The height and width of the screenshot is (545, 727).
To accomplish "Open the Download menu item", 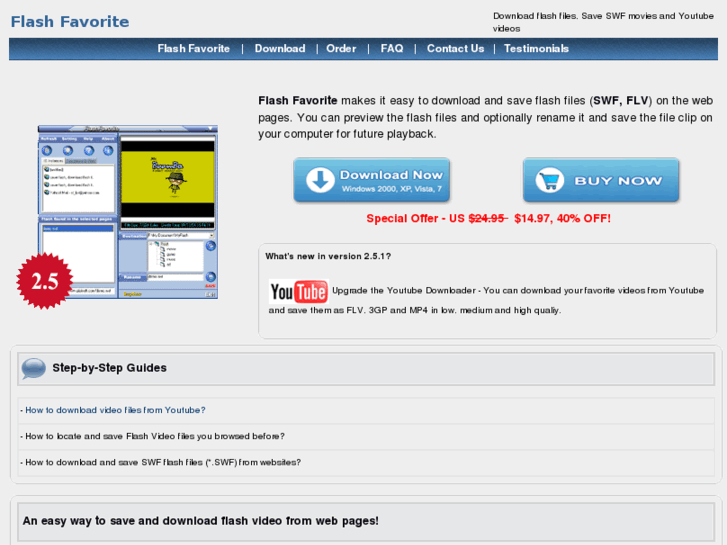I will click(280, 49).
